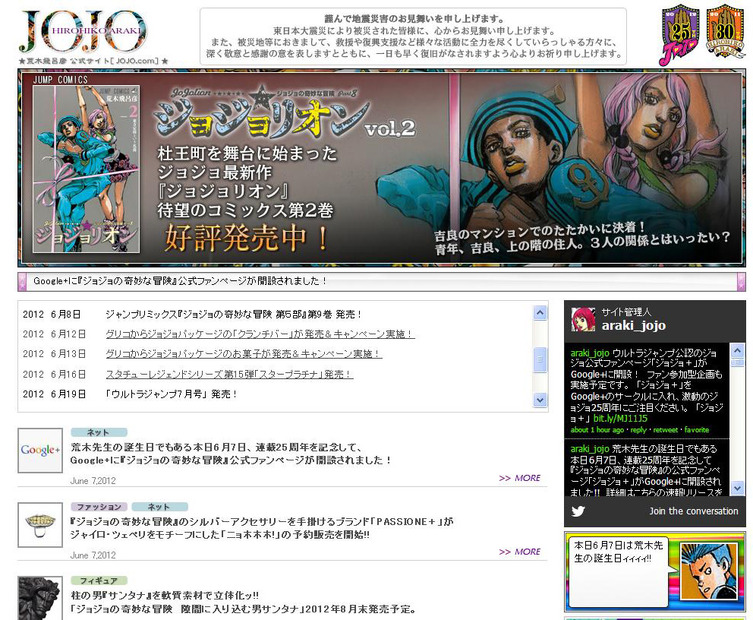This screenshot has height=620, width=753.
Task: Click the news list scrollbar thumb
Action: pos(540,359)
